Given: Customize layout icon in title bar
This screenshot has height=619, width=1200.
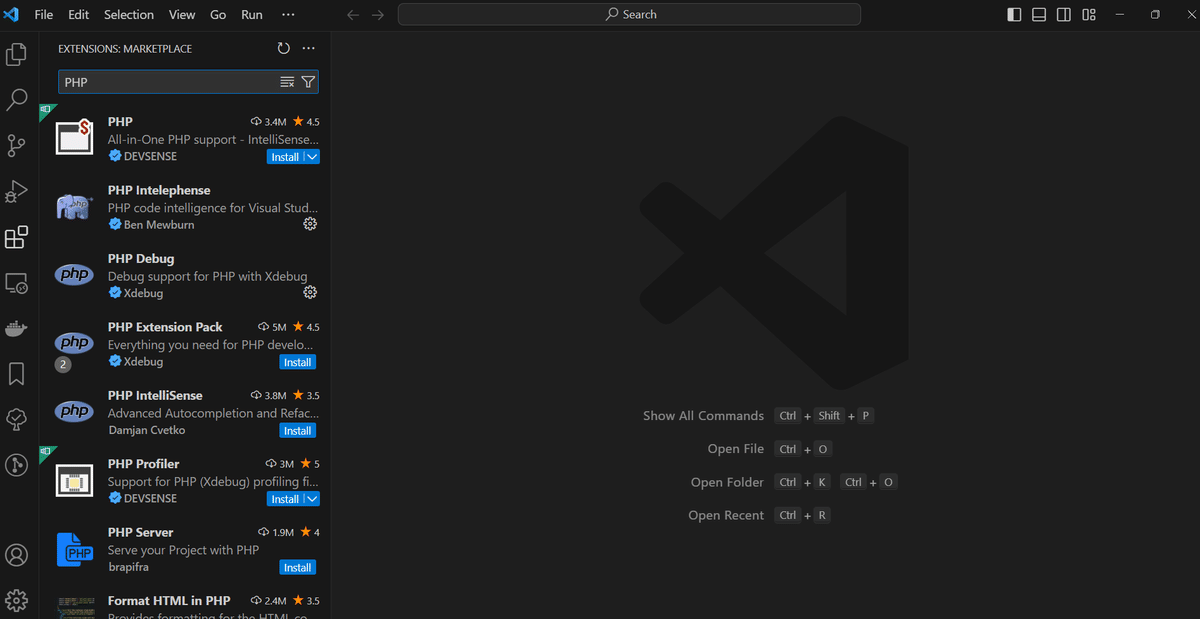Looking at the screenshot, I should (x=1089, y=15).
